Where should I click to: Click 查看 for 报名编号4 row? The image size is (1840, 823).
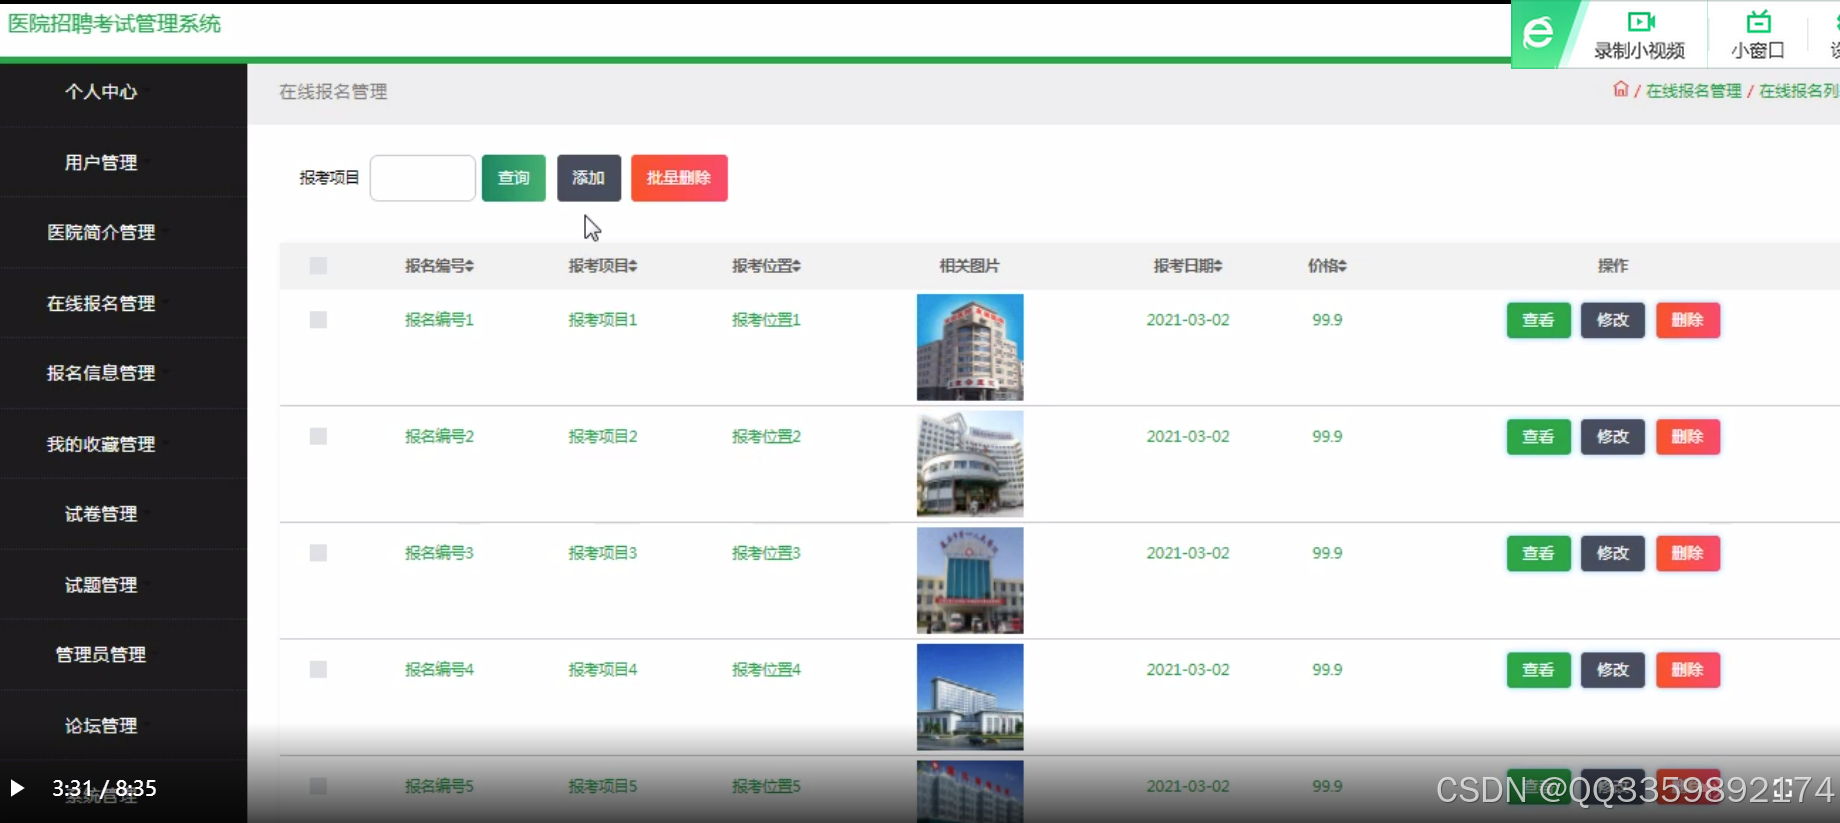tap(1539, 670)
